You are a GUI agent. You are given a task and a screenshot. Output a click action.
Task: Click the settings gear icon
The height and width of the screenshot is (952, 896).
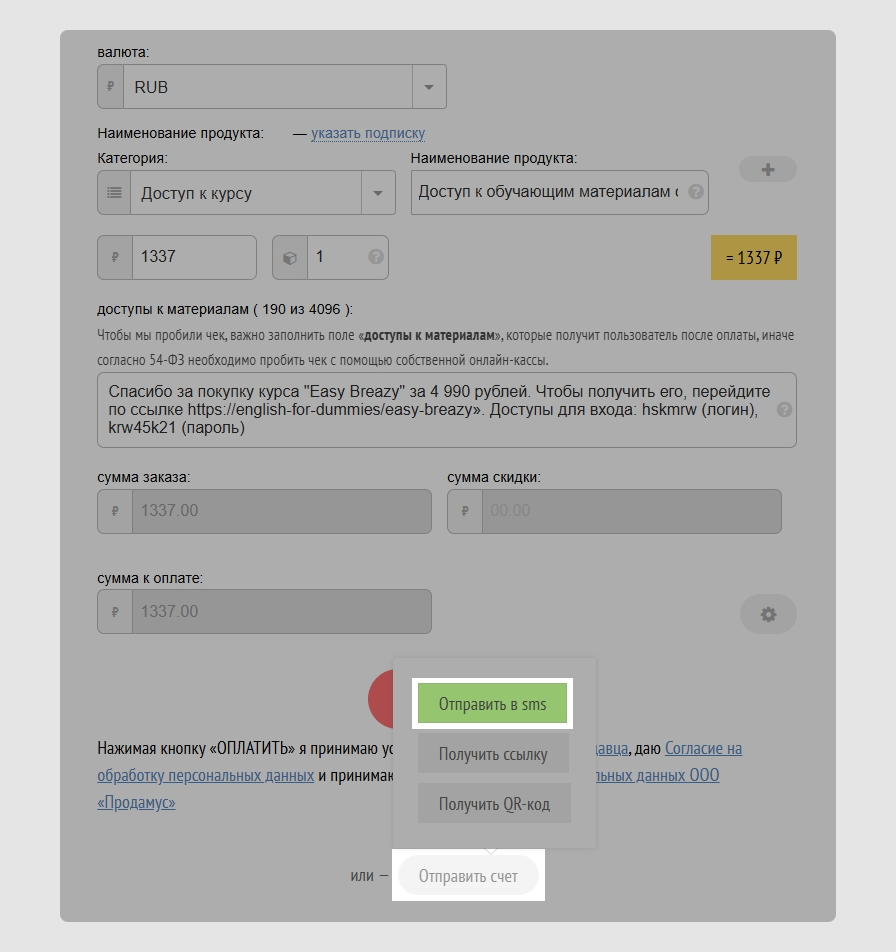tap(767, 614)
